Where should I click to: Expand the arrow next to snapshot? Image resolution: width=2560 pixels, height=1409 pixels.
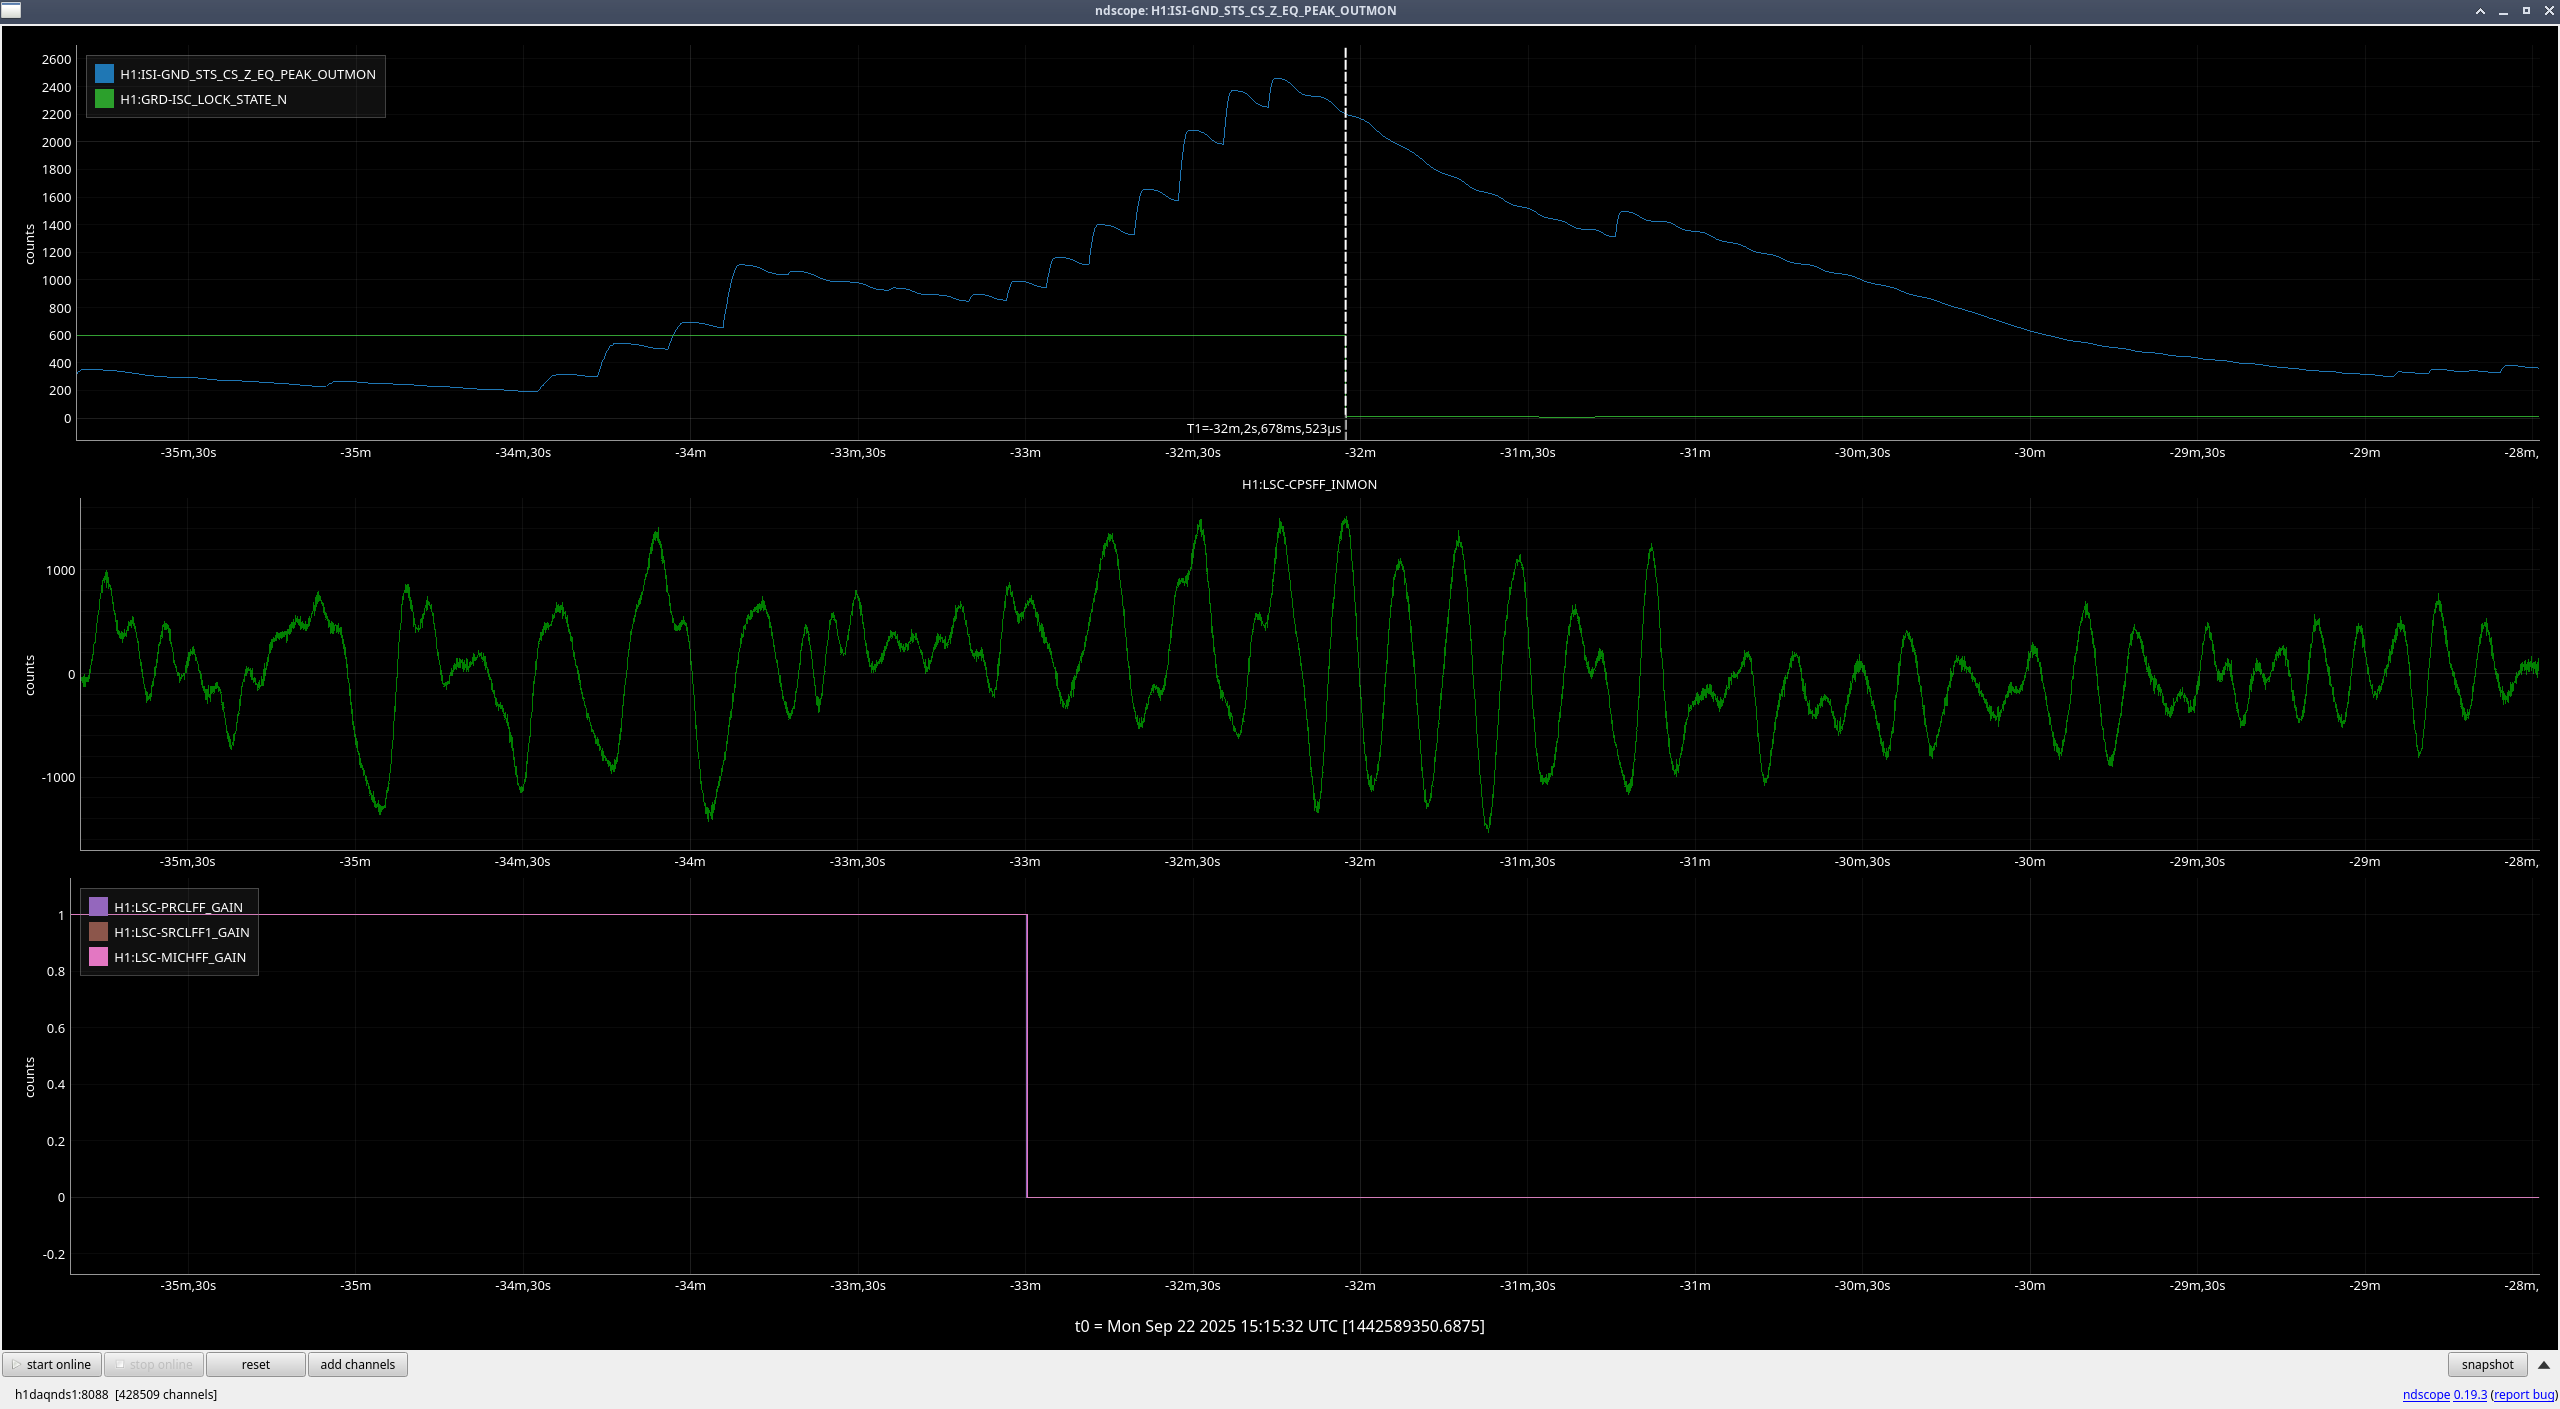click(x=2544, y=1364)
